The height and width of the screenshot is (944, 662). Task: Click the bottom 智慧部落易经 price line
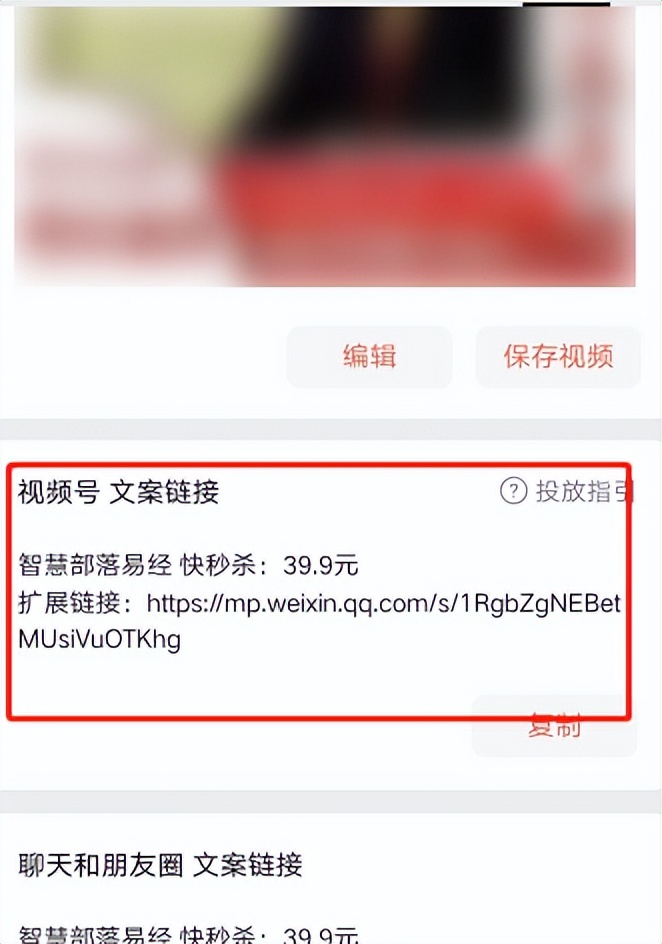coord(188,934)
